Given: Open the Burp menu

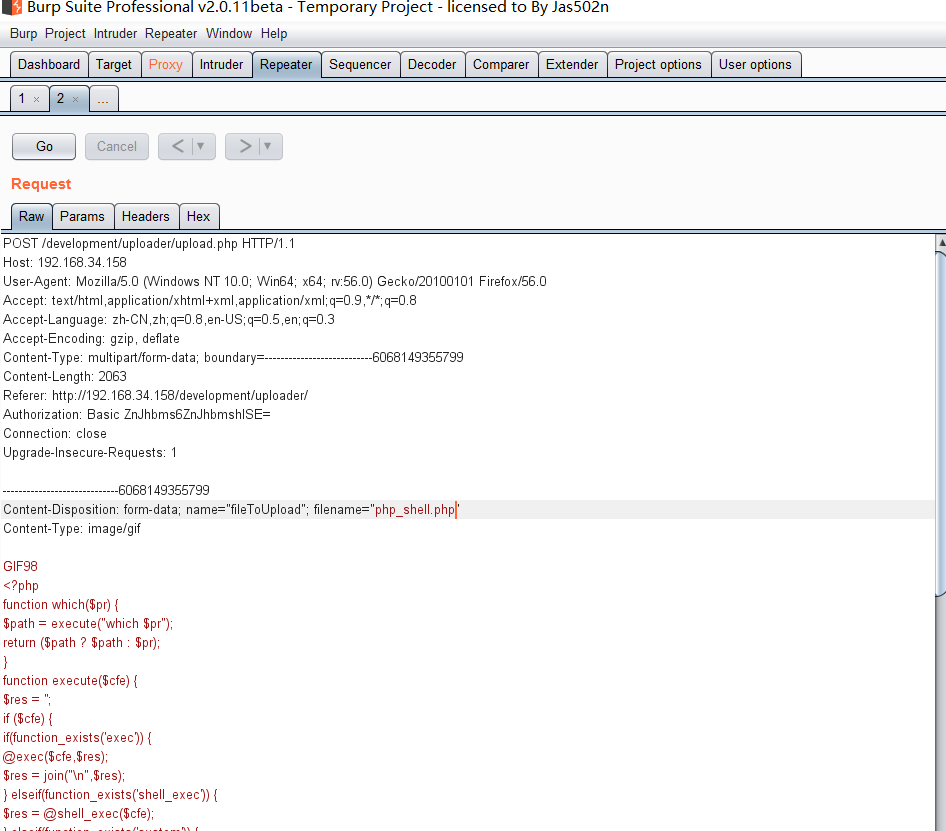Looking at the screenshot, I should click(24, 34).
